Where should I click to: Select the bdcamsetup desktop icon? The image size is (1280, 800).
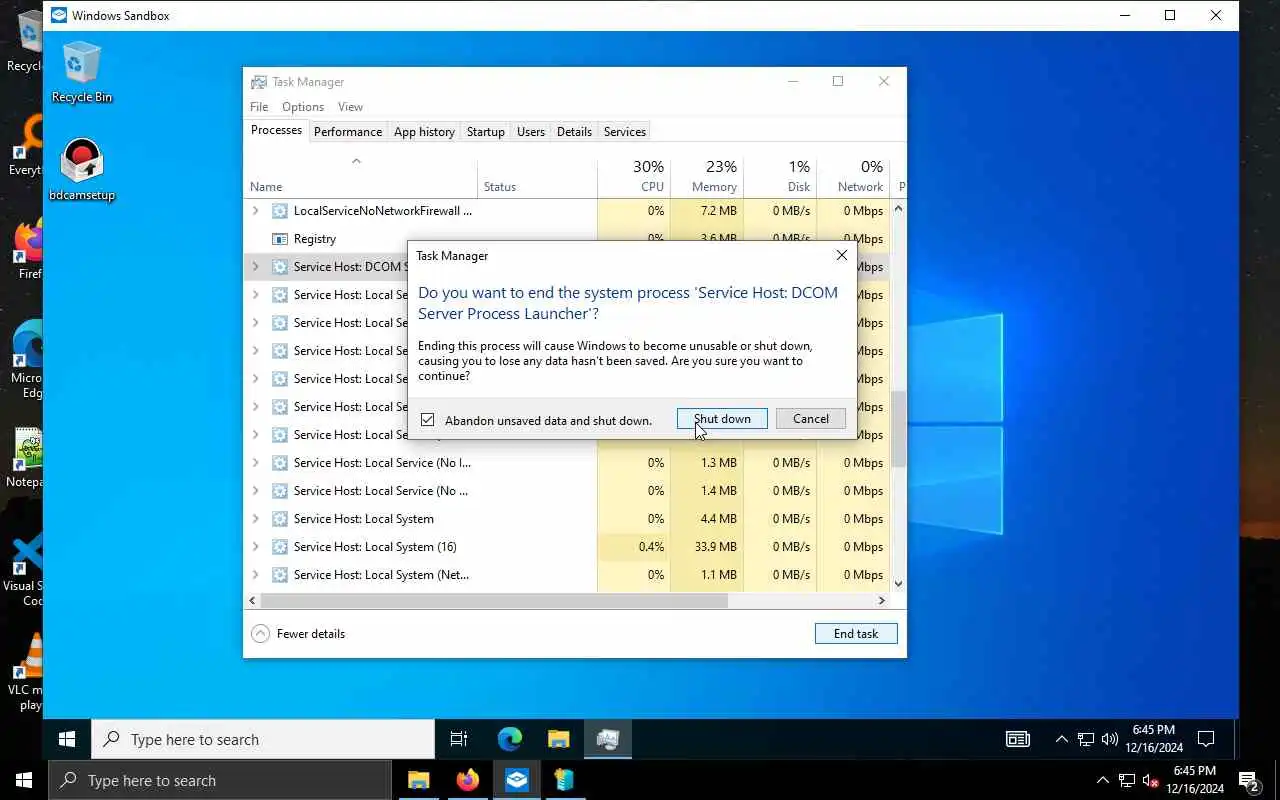pos(82,170)
